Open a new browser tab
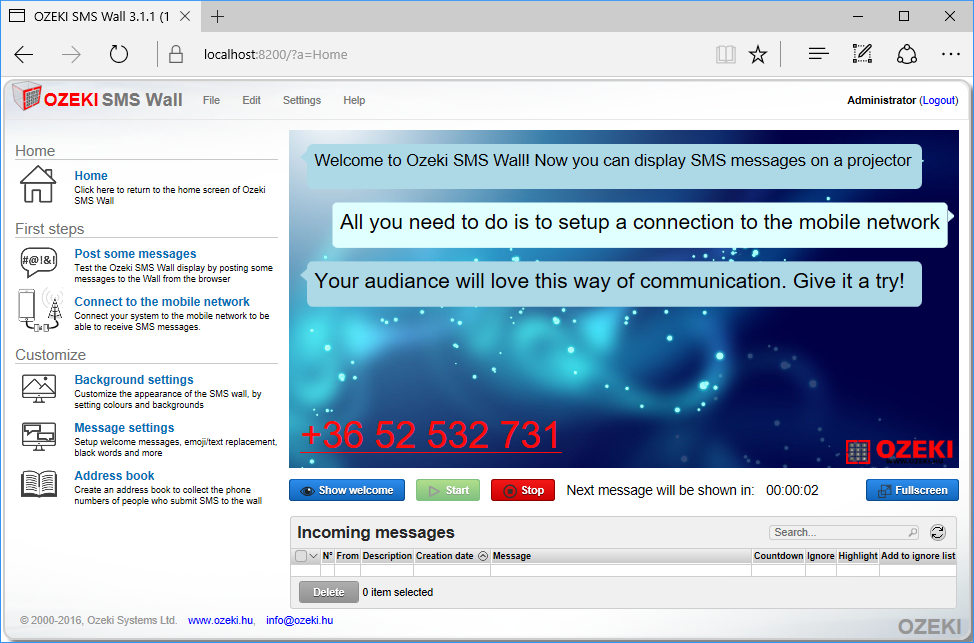974x643 pixels. (217, 17)
